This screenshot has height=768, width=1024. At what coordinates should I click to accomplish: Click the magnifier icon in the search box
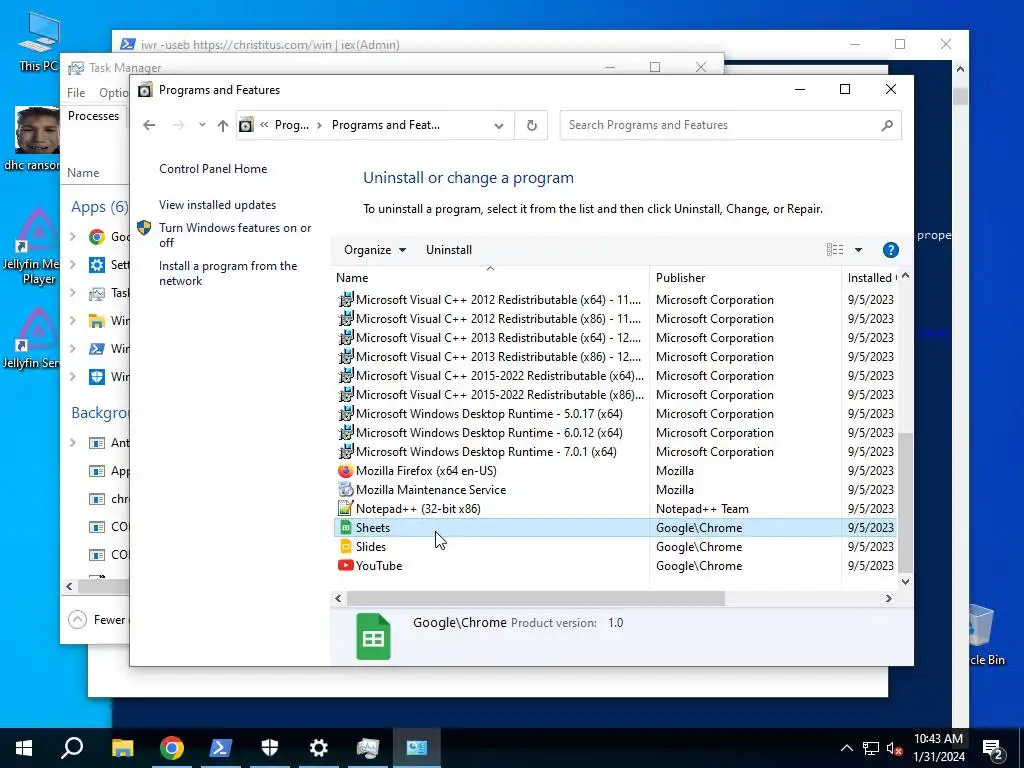coord(886,125)
